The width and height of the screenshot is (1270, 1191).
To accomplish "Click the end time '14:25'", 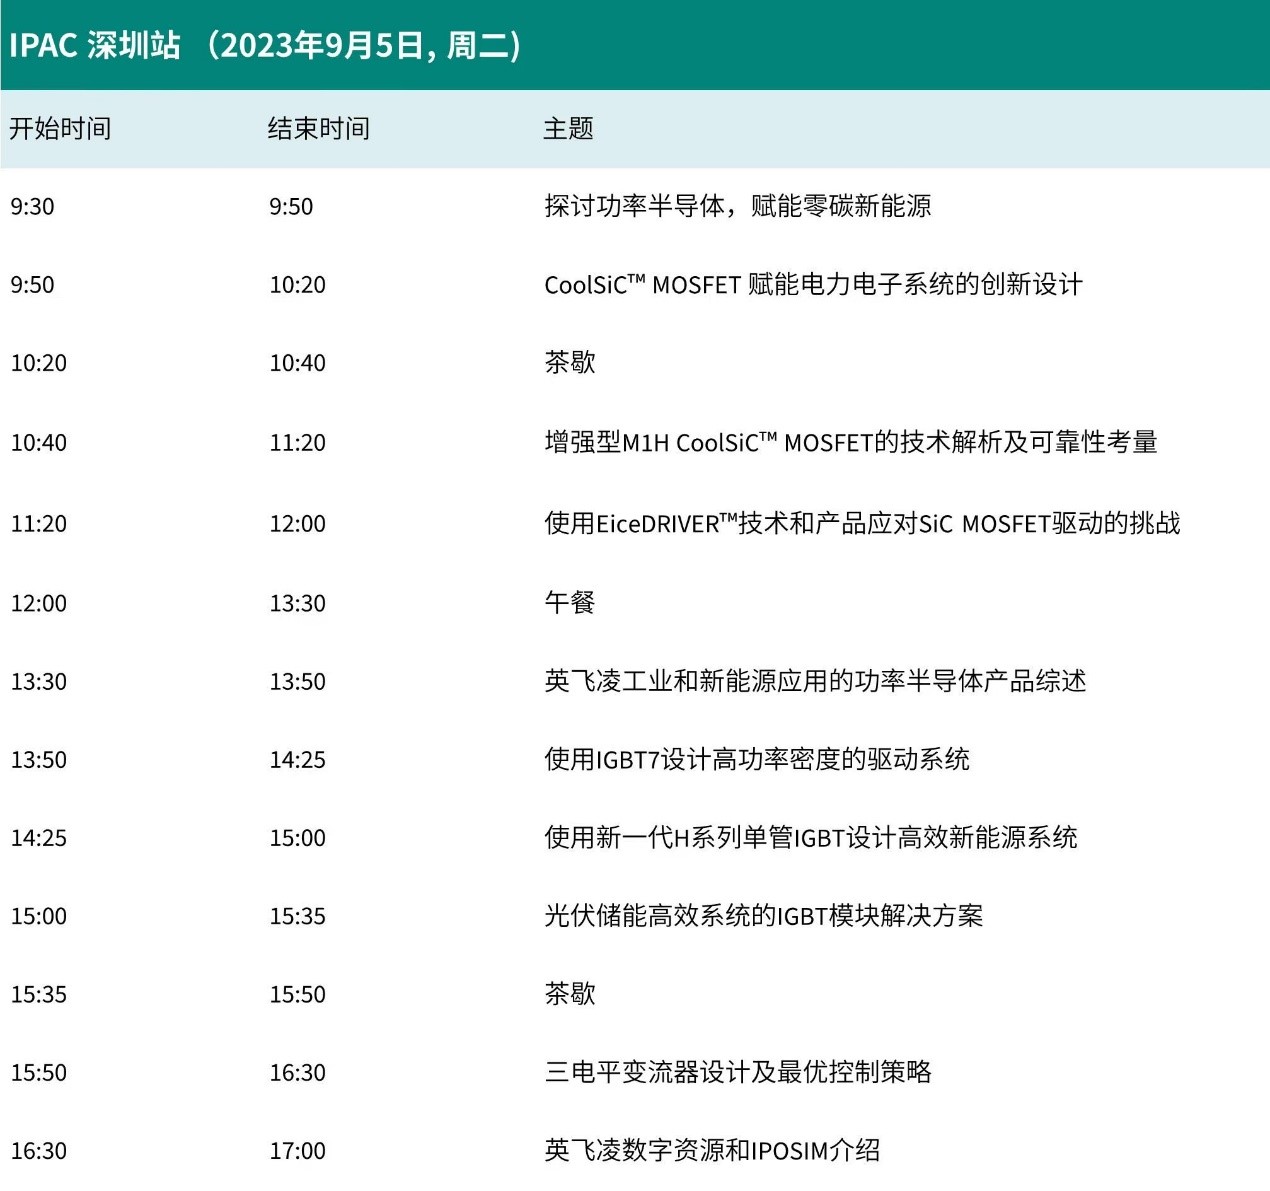I will (298, 760).
